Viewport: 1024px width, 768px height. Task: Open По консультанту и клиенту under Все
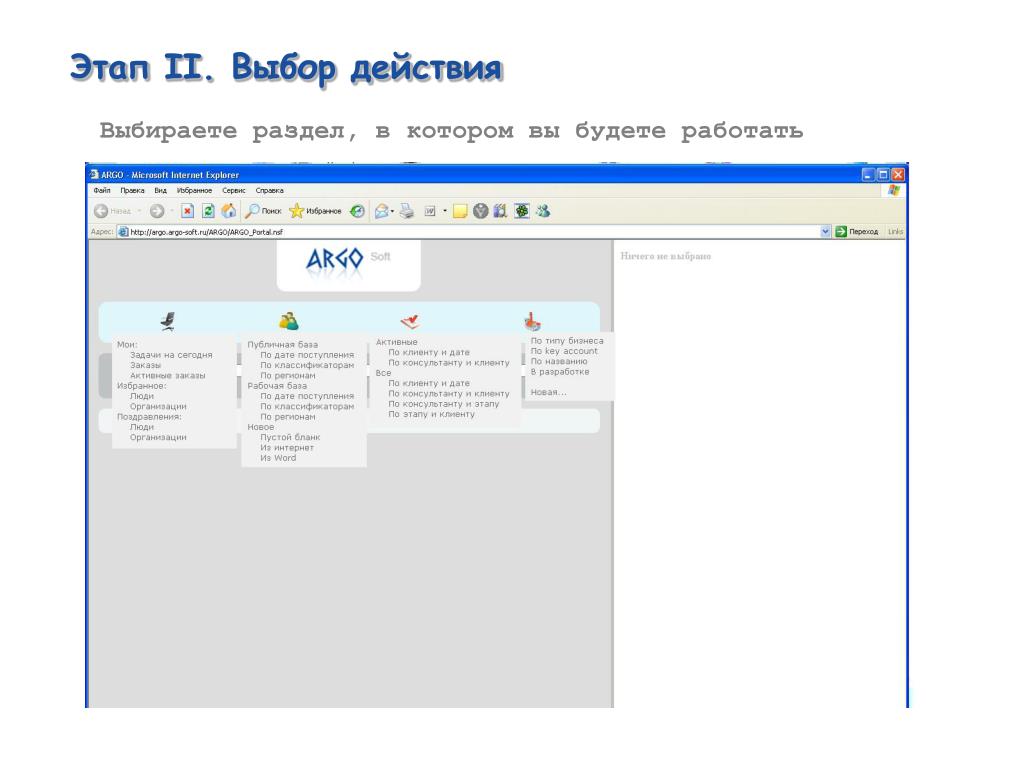(449, 394)
